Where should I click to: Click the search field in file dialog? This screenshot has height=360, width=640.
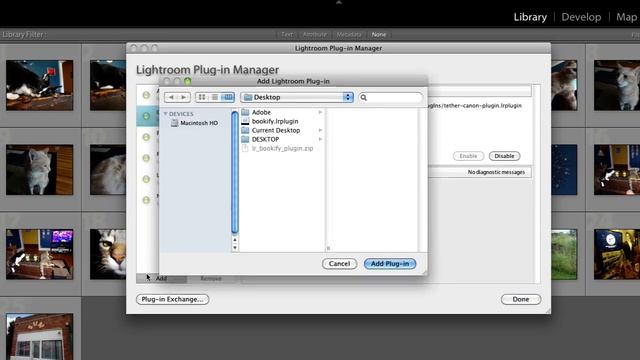click(x=391, y=98)
